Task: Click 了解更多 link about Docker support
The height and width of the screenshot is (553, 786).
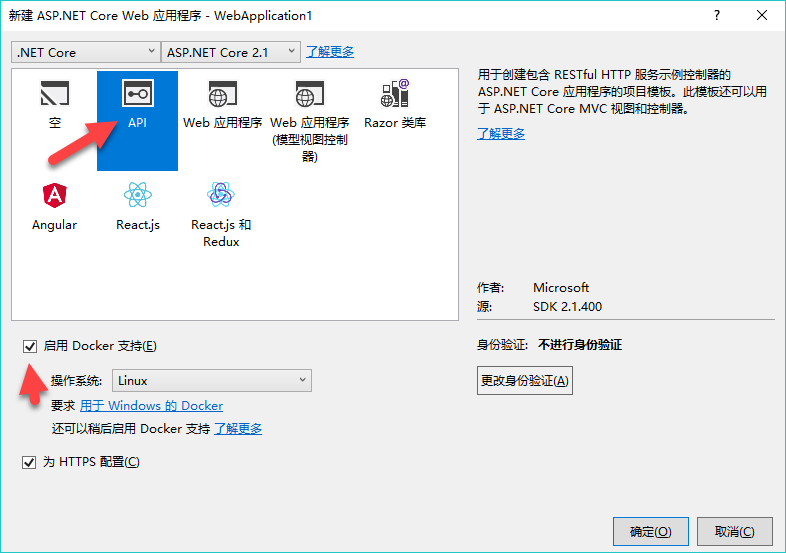Action: [x=238, y=428]
